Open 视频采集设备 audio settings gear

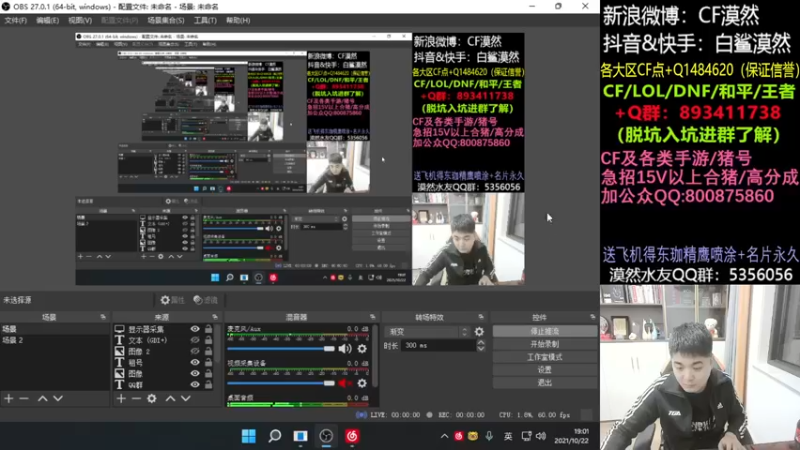point(362,383)
